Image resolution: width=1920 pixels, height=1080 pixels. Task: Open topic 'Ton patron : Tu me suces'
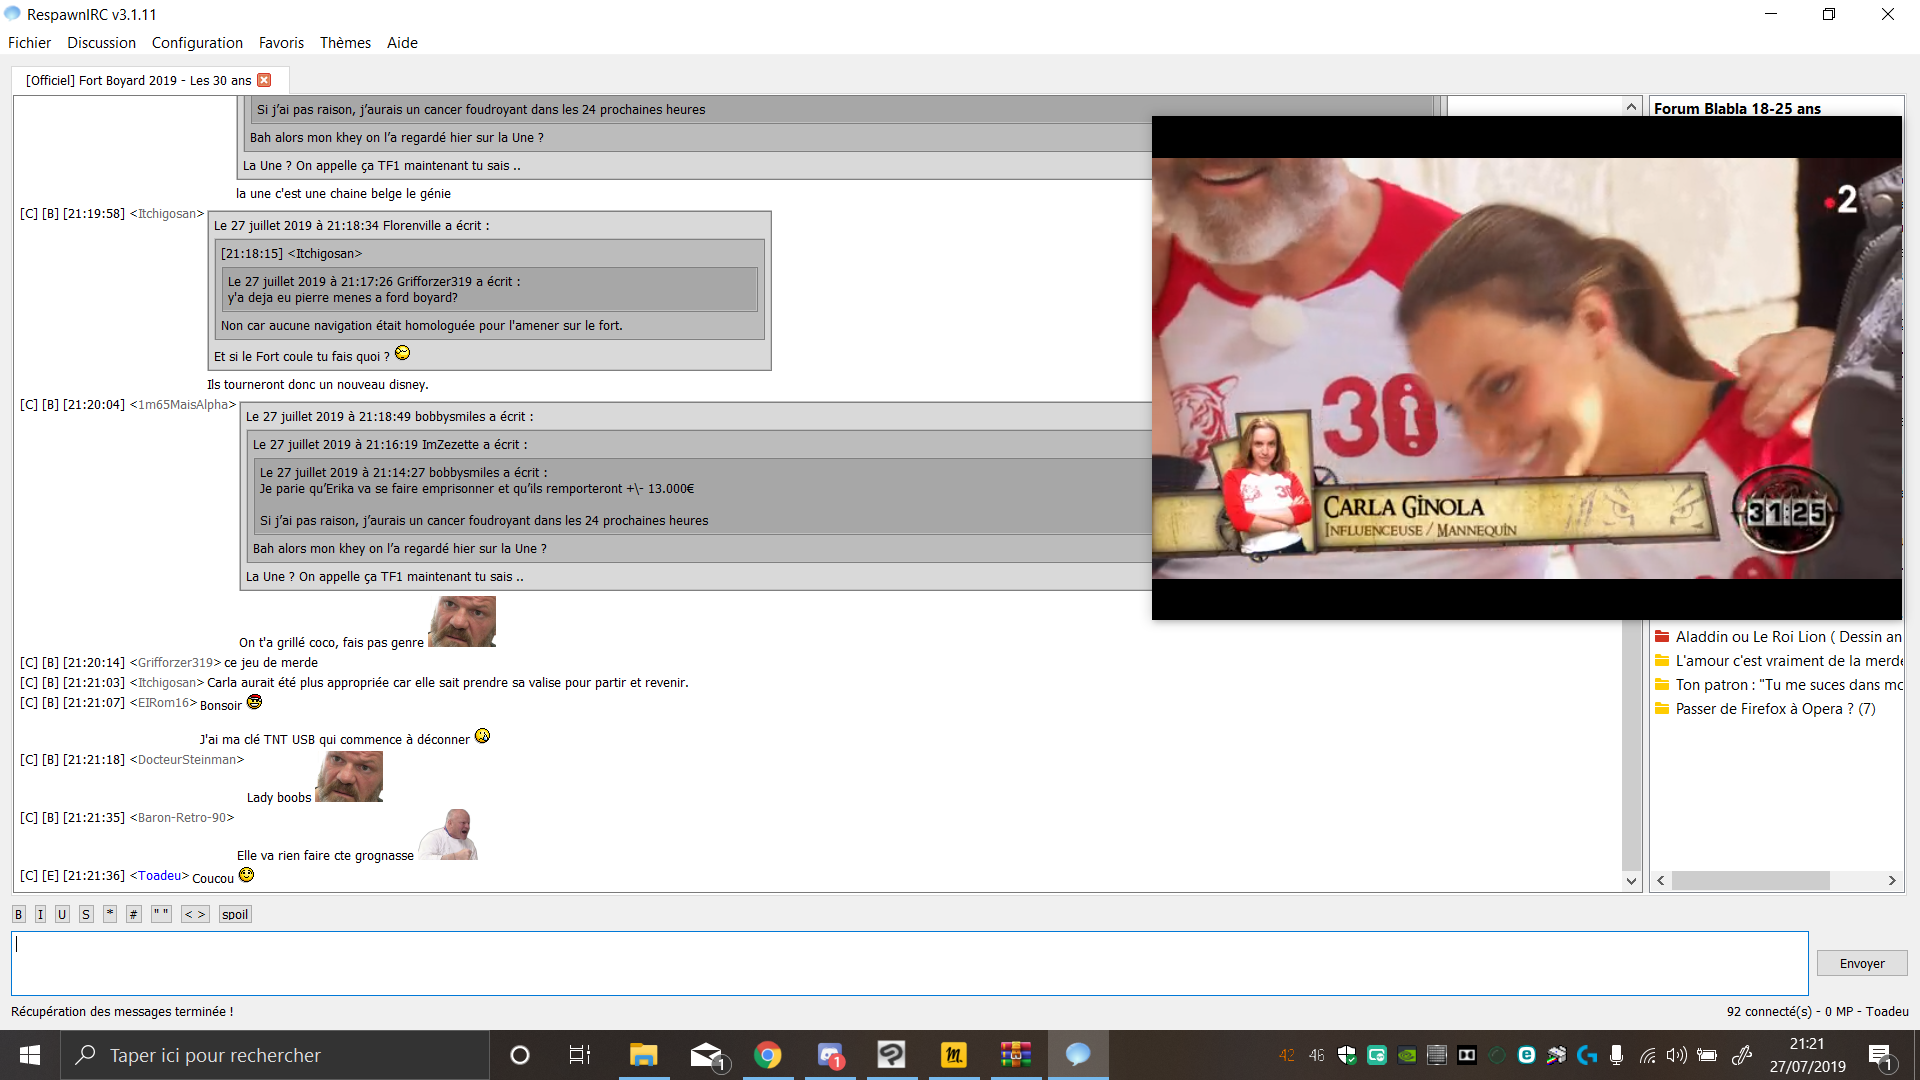[x=1789, y=685]
